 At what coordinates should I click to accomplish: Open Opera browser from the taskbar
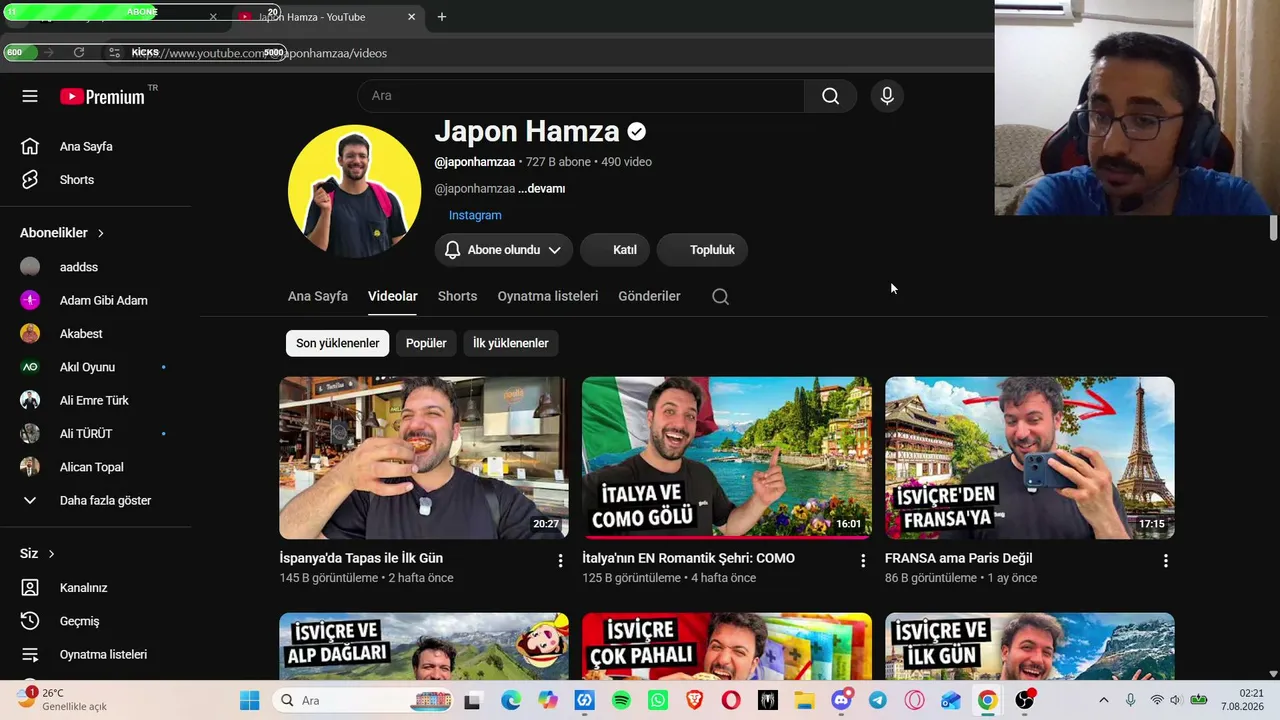tap(731, 701)
